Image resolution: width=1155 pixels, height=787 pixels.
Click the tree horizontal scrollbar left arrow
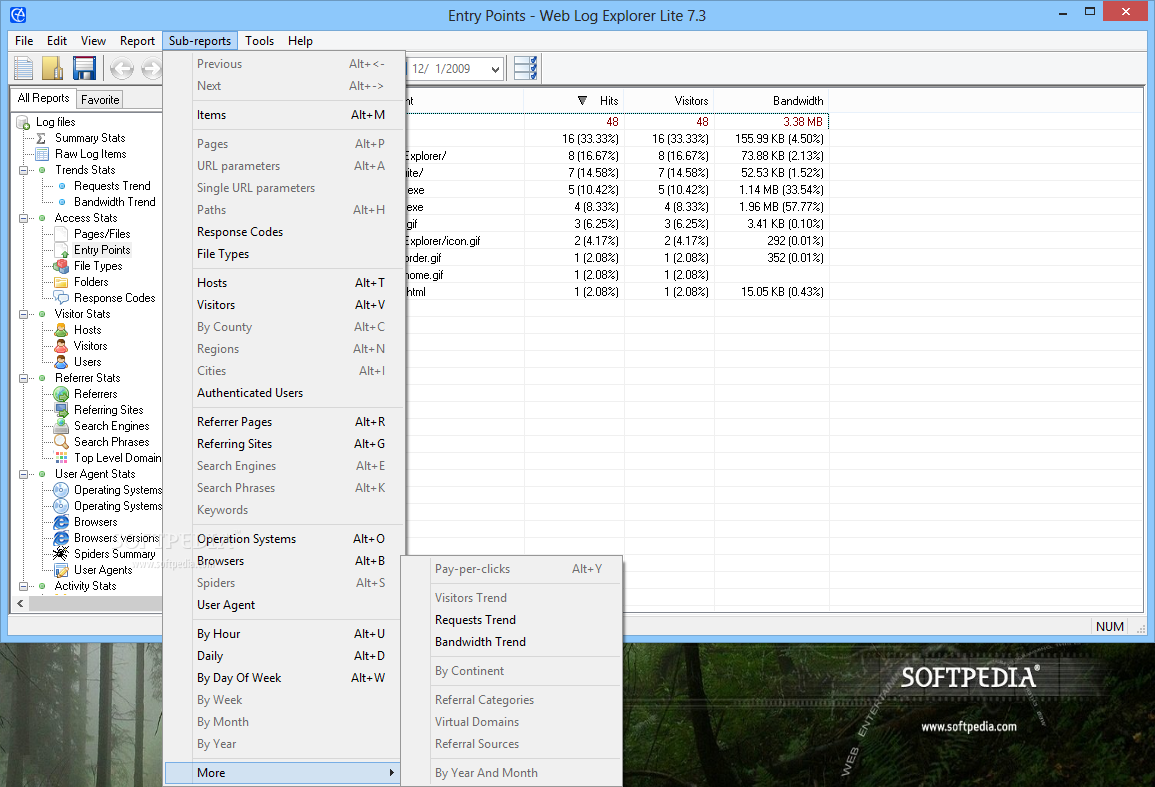tap(21, 604)
